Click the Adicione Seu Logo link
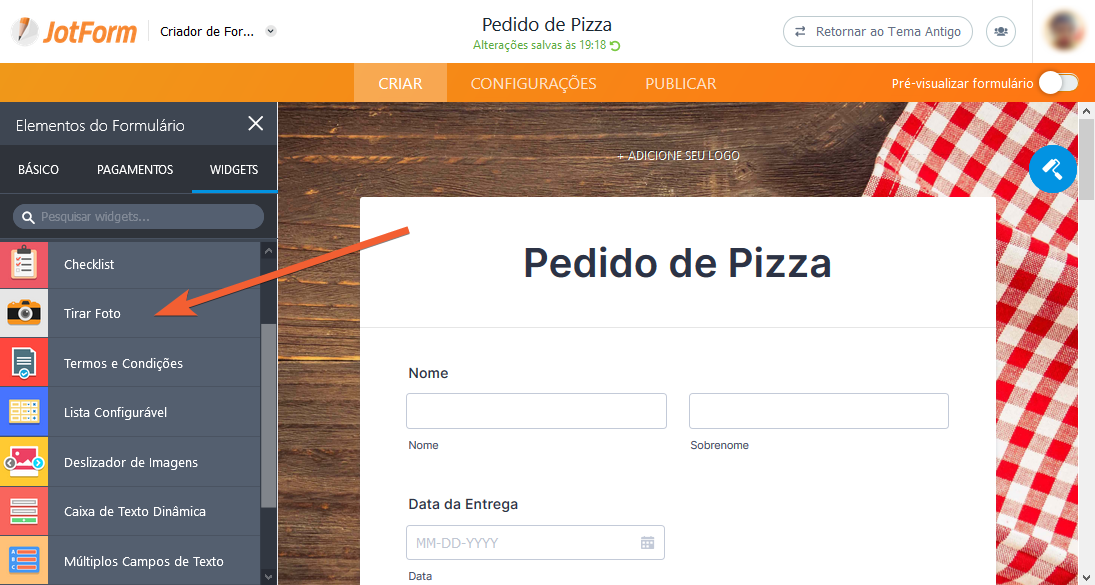Viewport: 1095px width, 585px height. 678,156
